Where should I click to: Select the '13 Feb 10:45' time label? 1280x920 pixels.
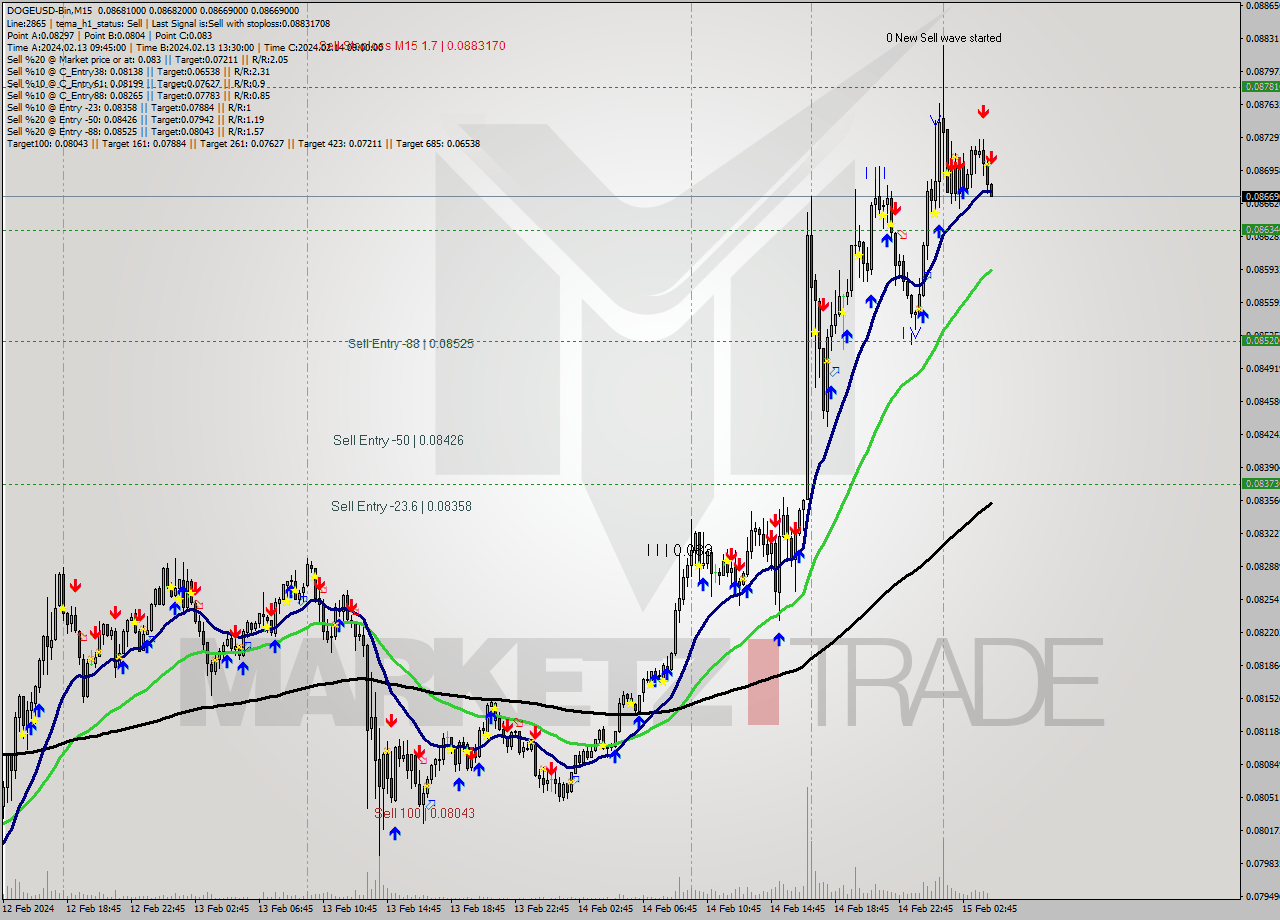(350, 909)
